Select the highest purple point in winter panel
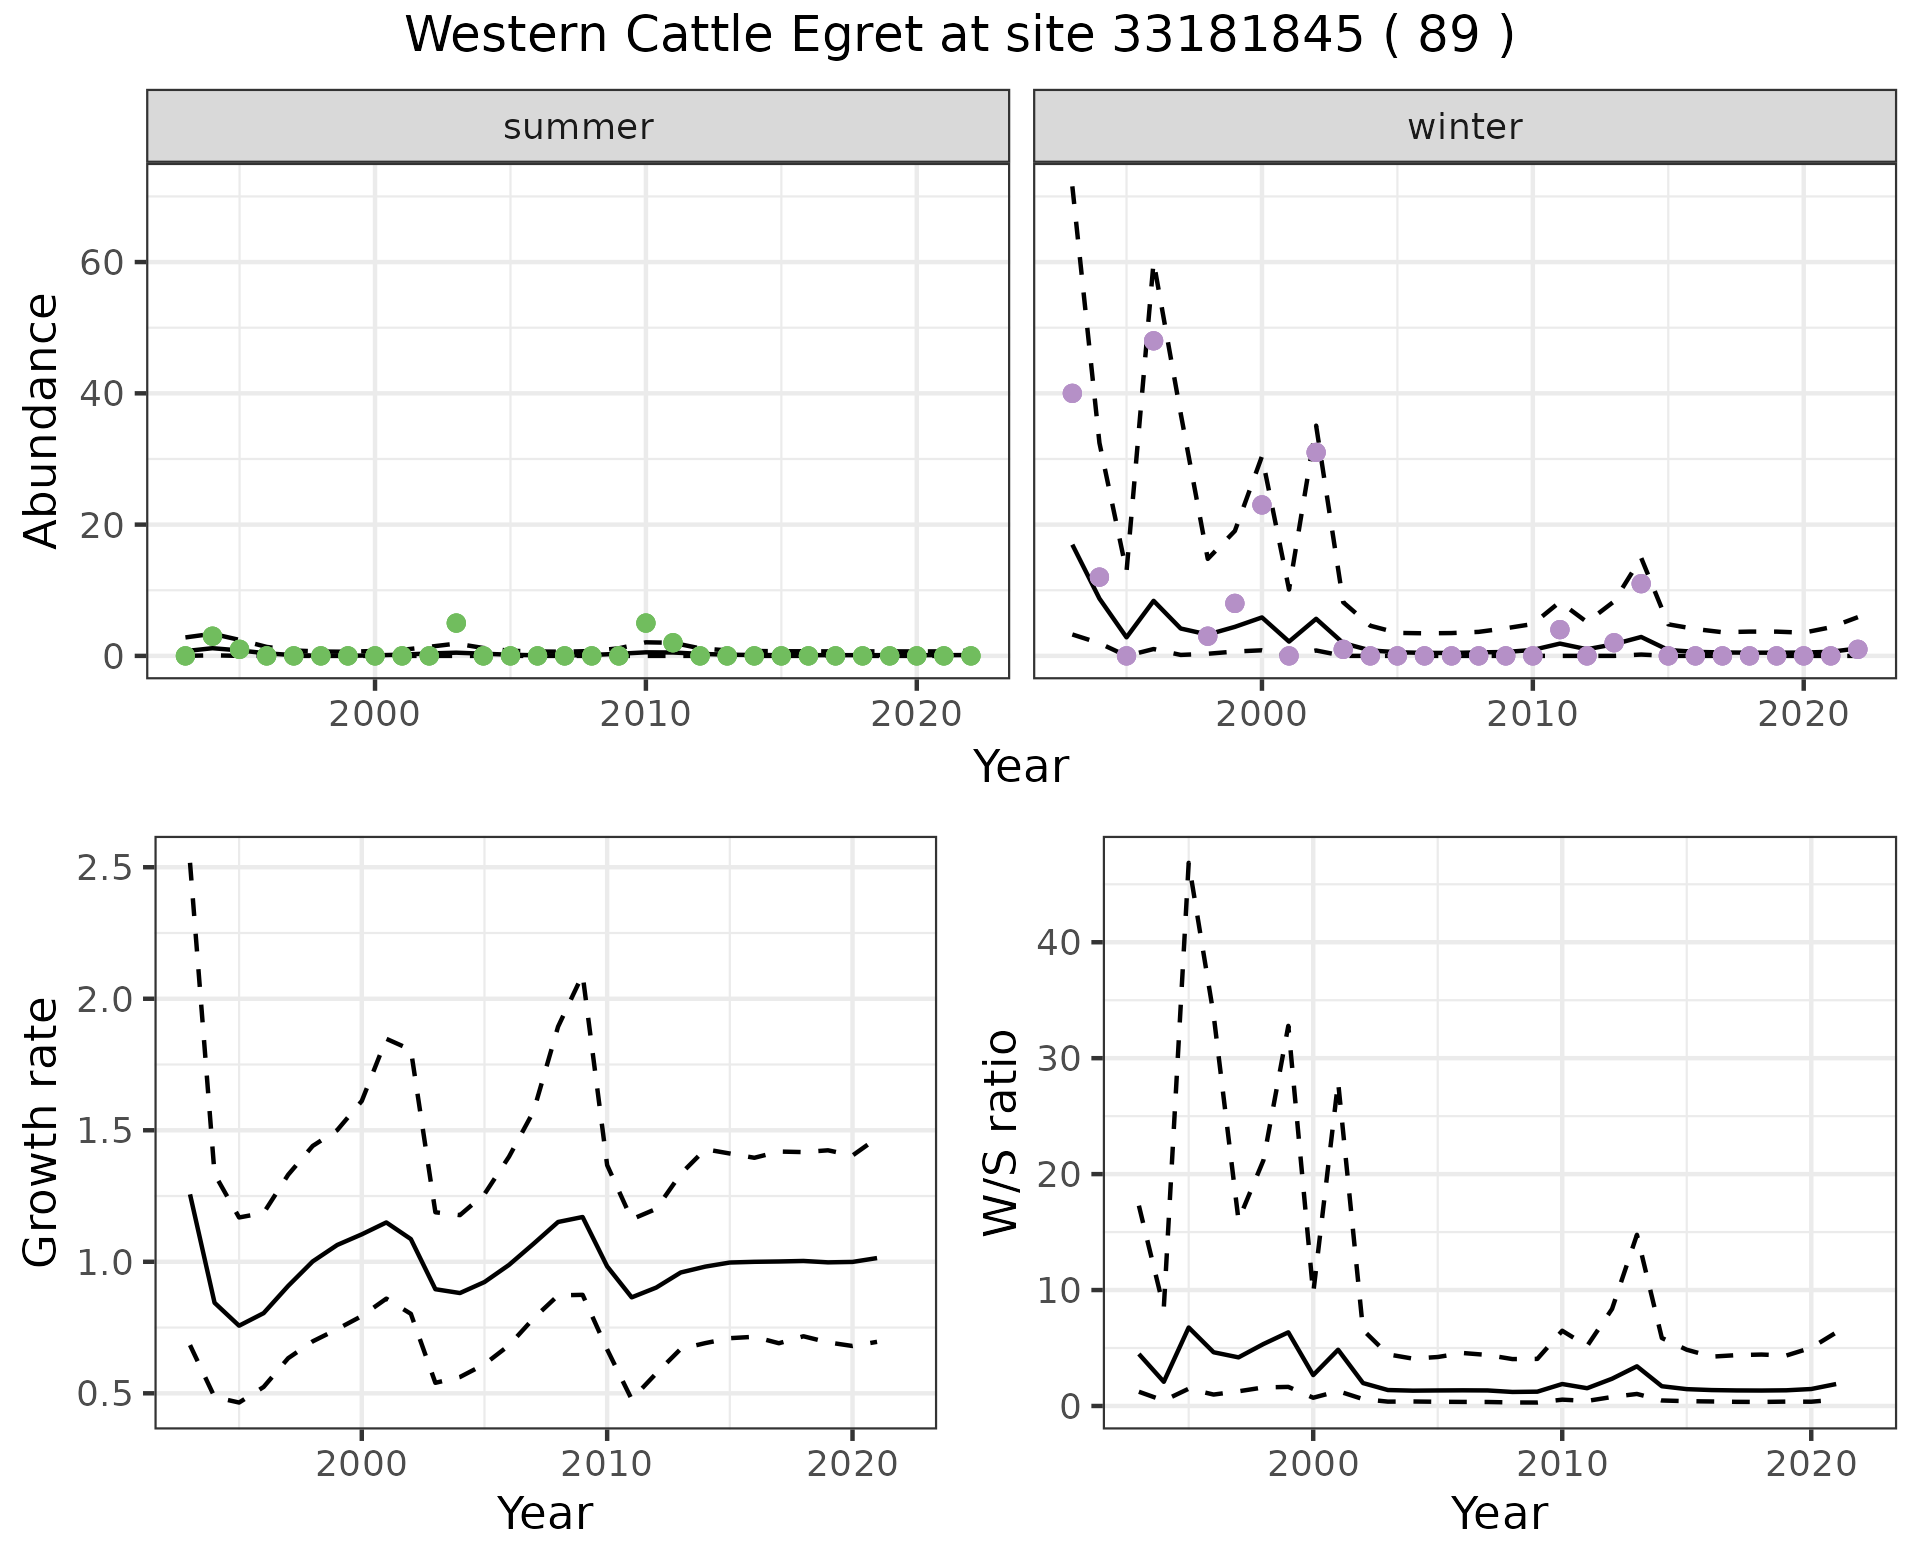 click(x=1153, y=341)
